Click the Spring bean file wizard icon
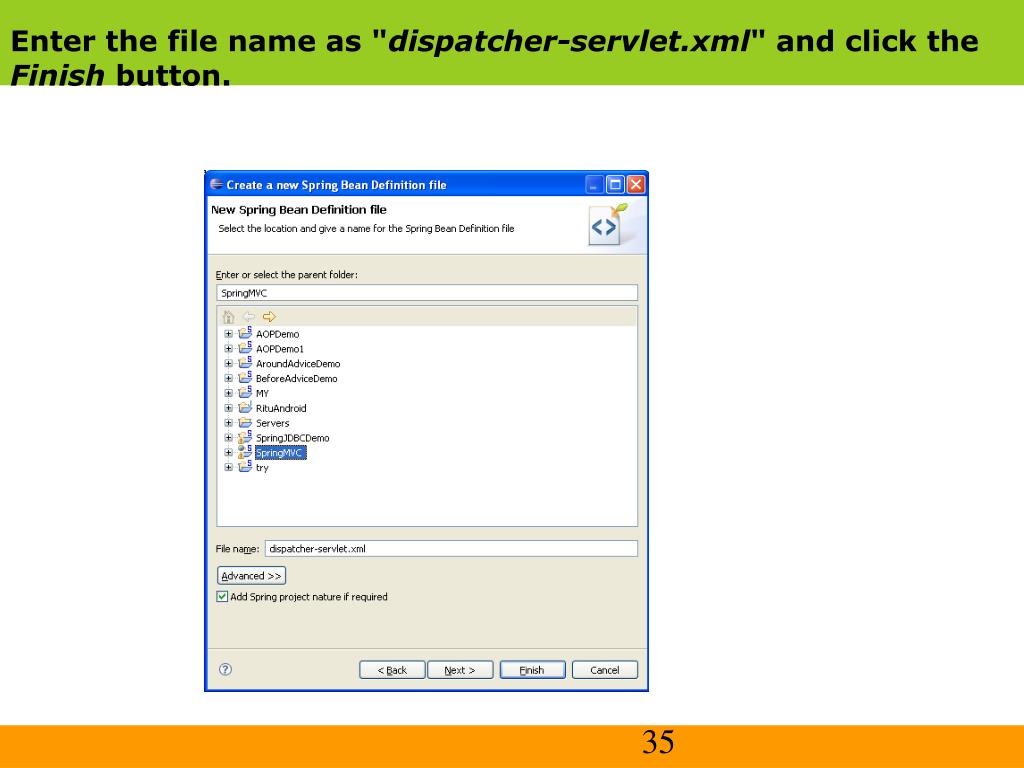1024x768 pixels. [607, 224]
